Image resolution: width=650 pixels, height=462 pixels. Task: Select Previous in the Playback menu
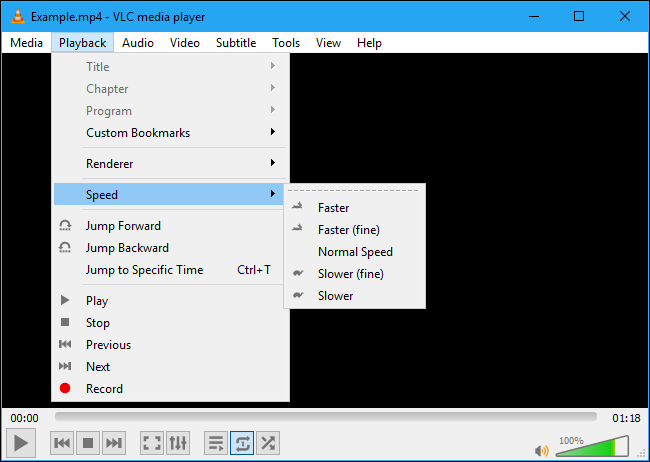170,344
